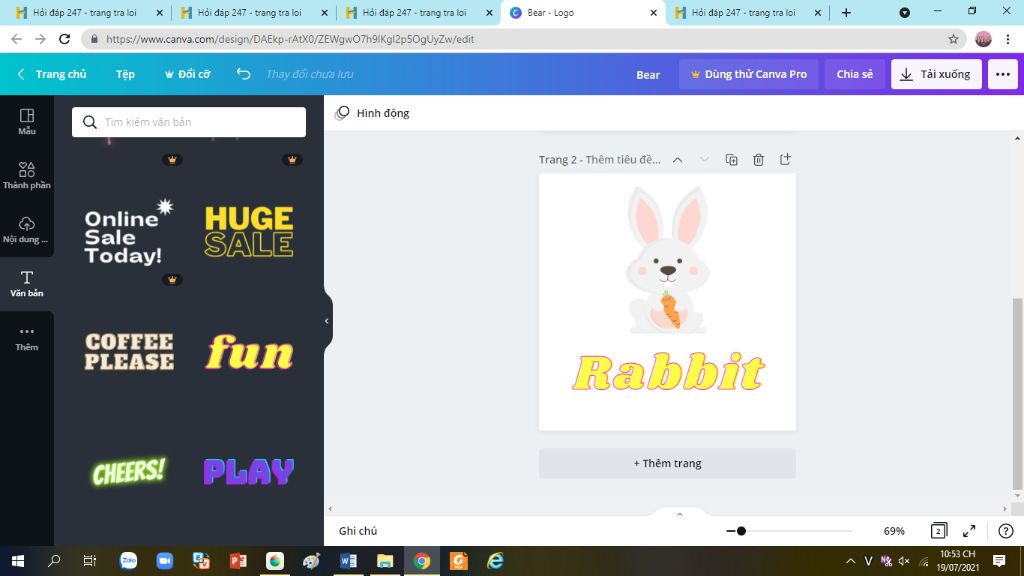The height and width of the screenshot is (576, 1024).
Task: Click the Hình động animation button
Action: (372, 113)
